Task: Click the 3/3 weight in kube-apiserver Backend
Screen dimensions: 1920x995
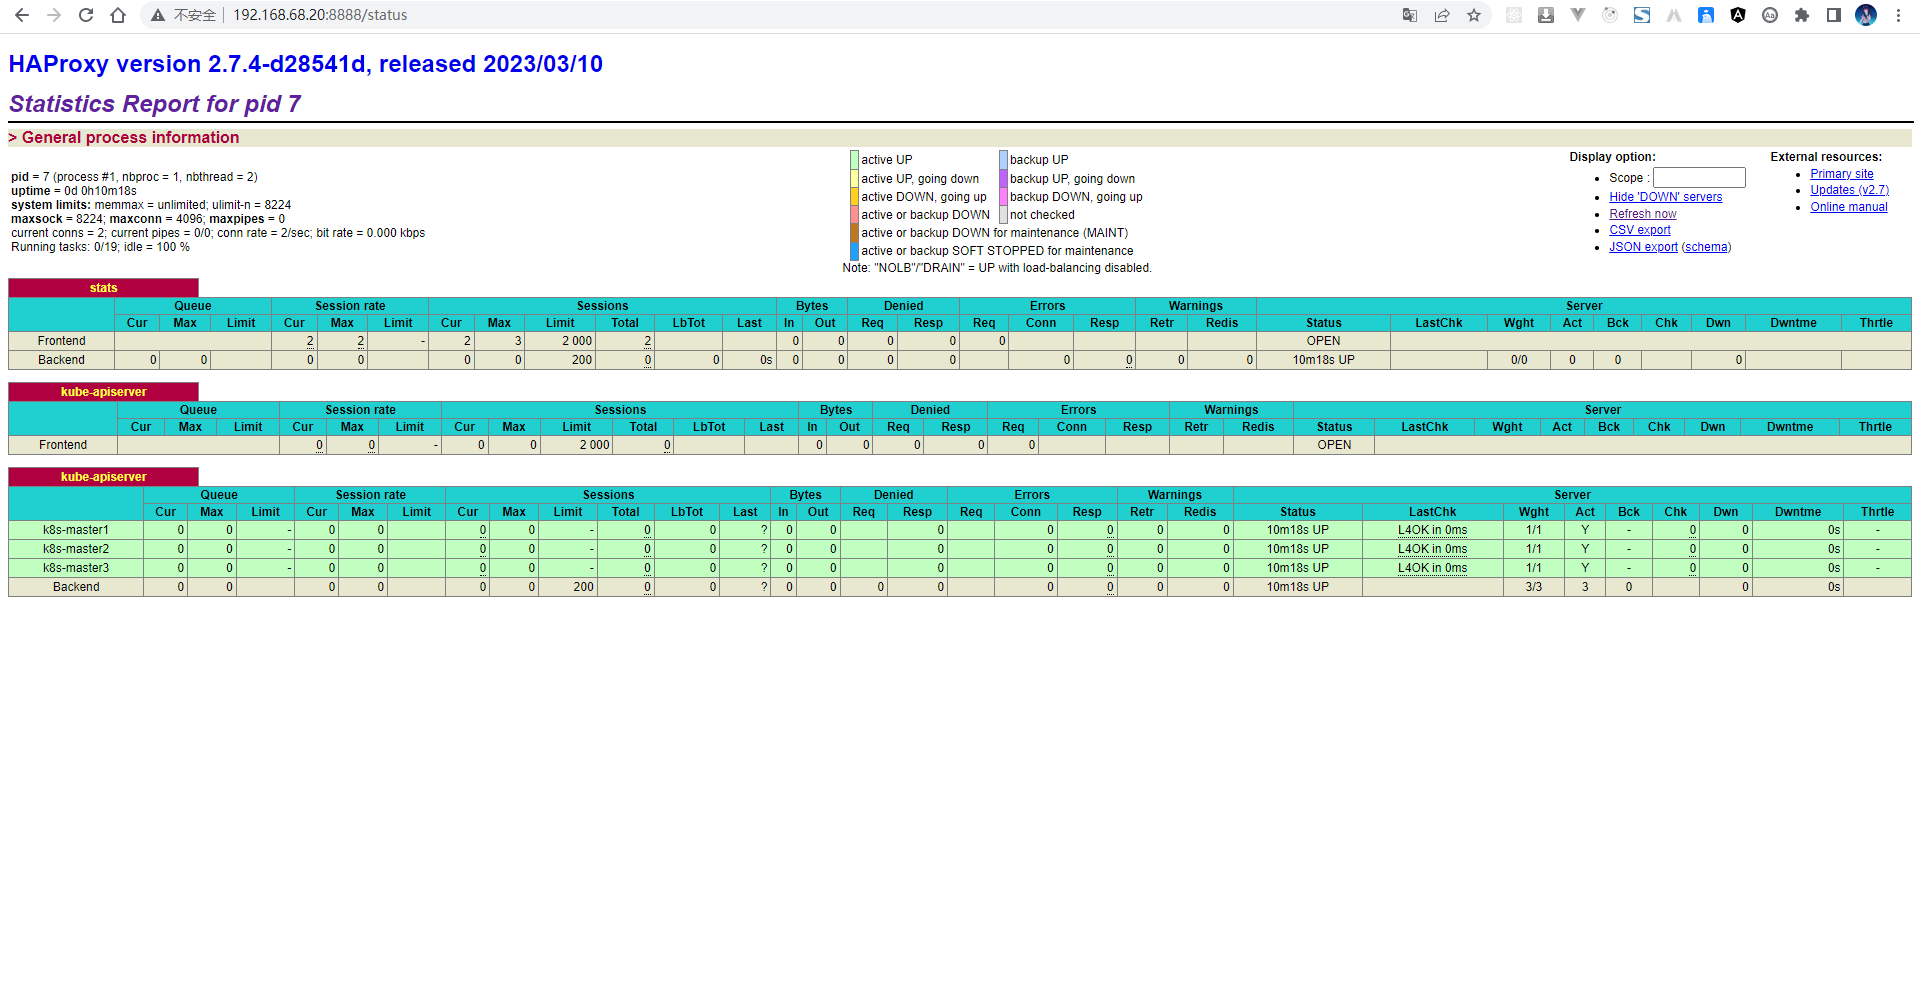Action: coord(1533,587)
